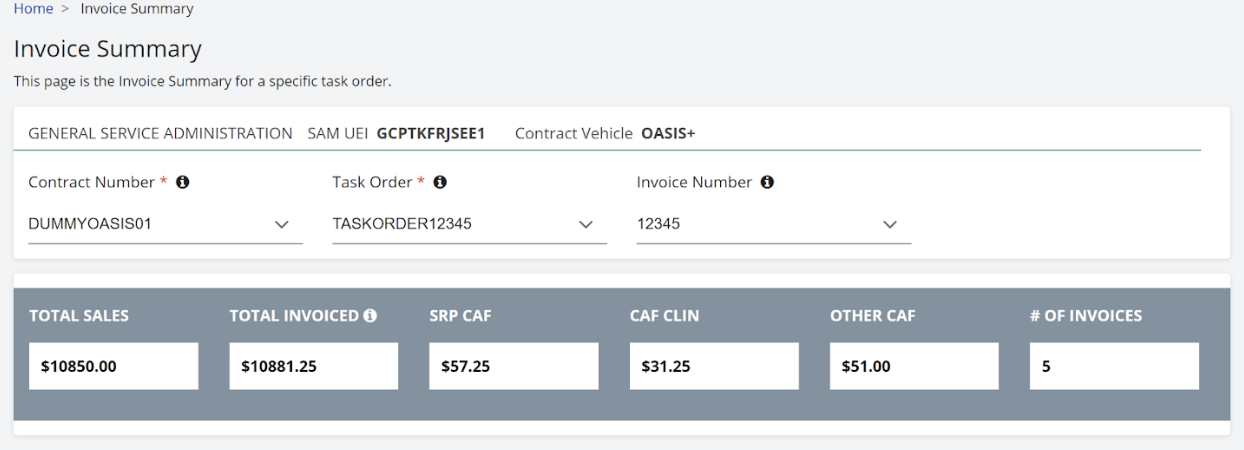Click the Total Invoiced info icon
1244x450 pixels.
click(x=370, y=316)
